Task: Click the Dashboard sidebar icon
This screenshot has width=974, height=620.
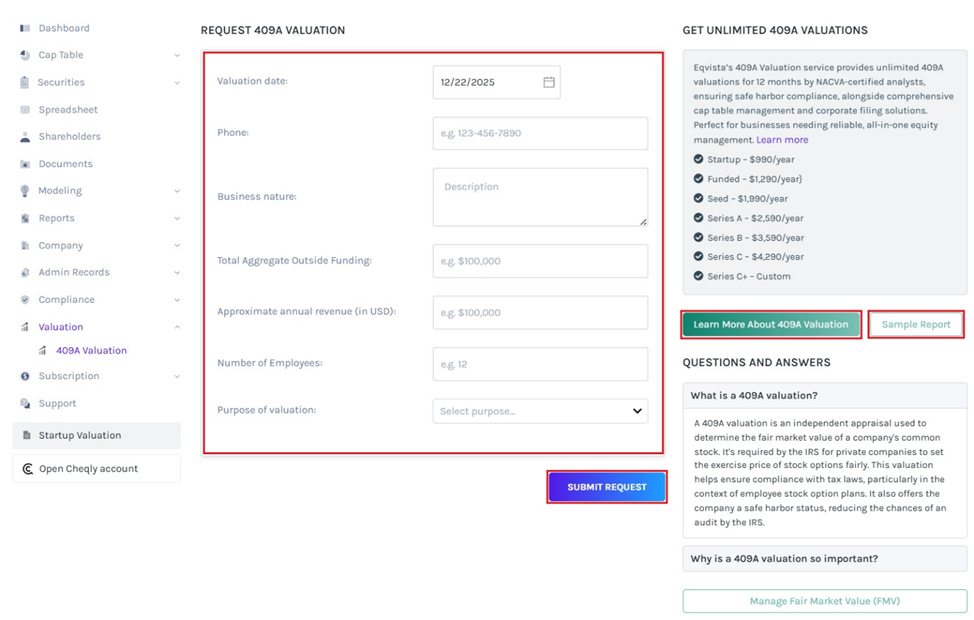Action: tap(25, 28)
